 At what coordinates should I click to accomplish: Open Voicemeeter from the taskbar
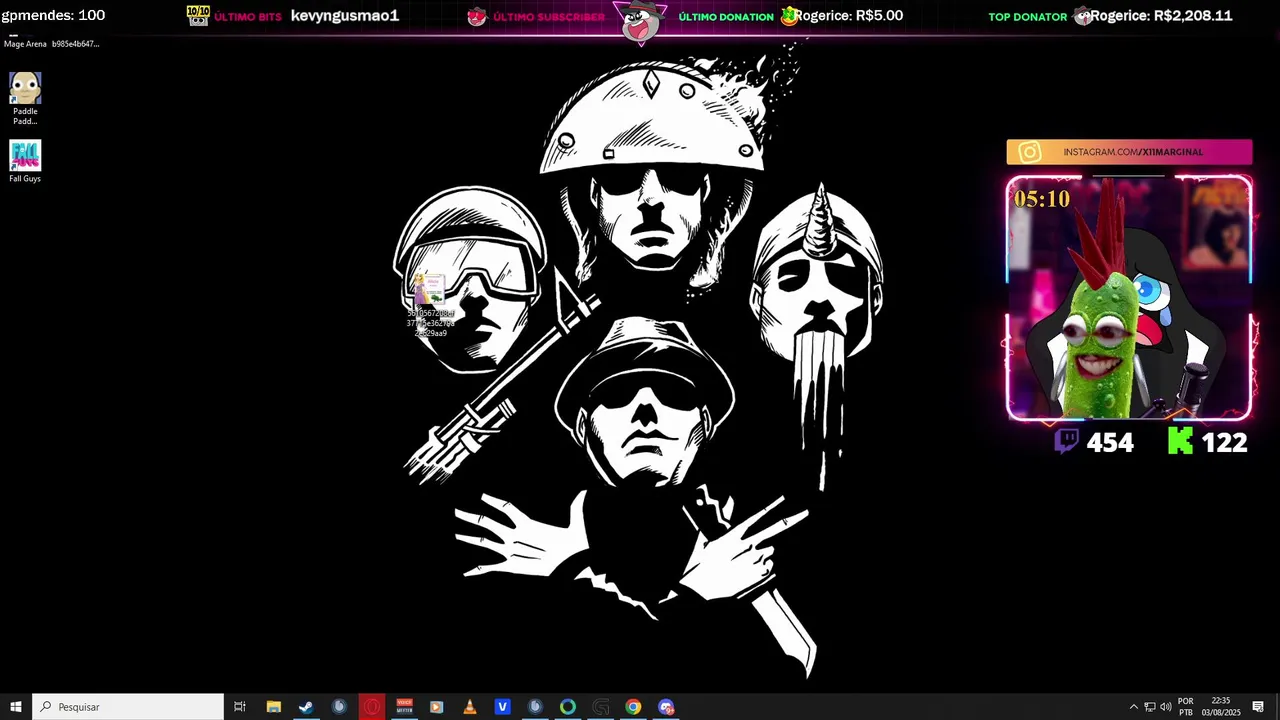[x=404, y=707]
